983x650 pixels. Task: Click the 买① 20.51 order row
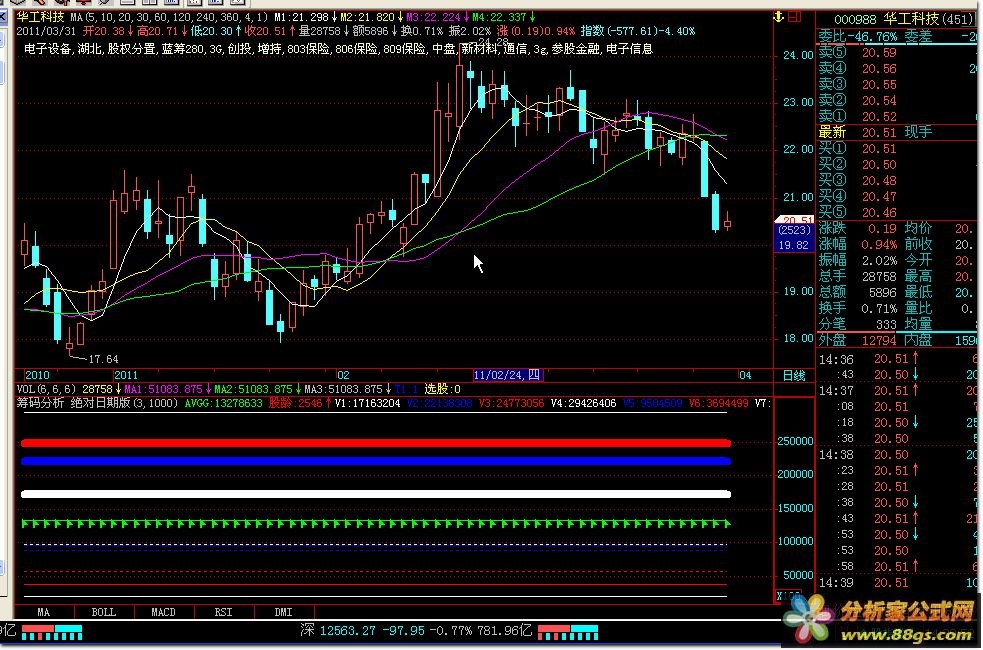pyautogui.click(x=898, y=149)
